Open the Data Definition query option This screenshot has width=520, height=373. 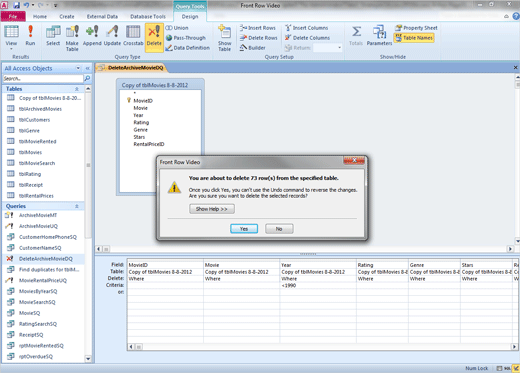pyautogui.click(x=188, y=48)
